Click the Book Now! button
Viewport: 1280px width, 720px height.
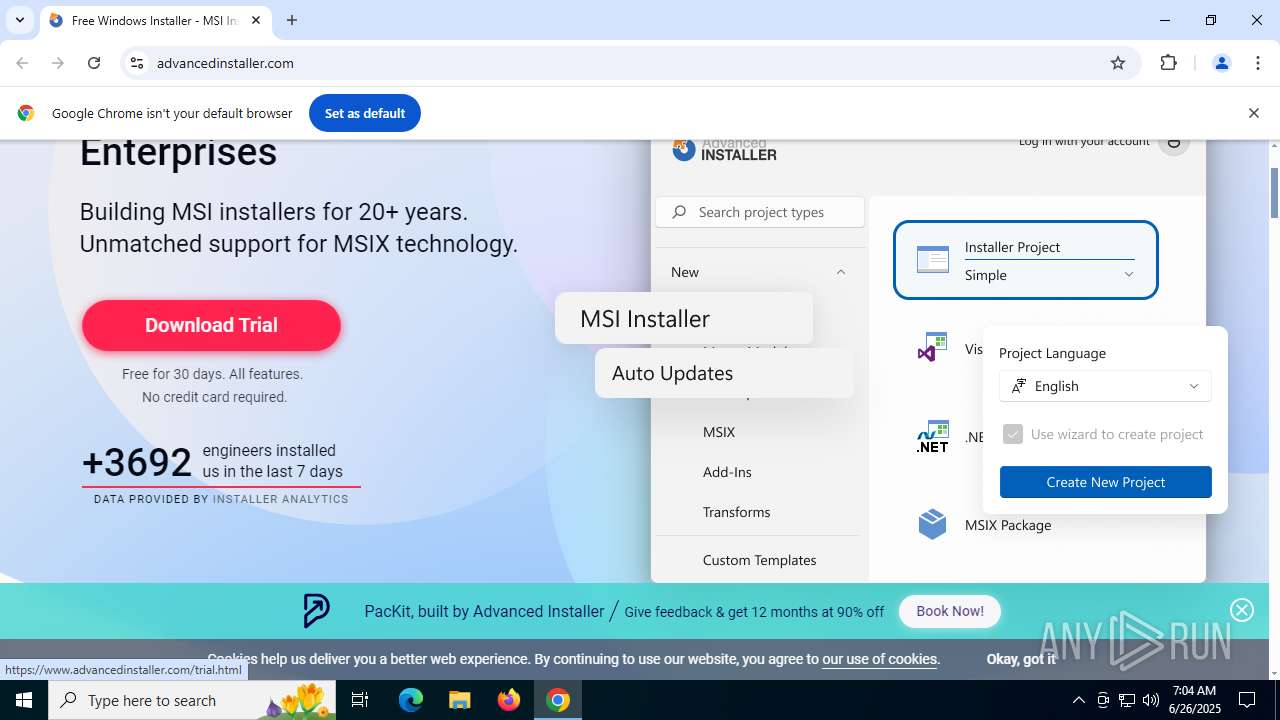coord(950,611)
